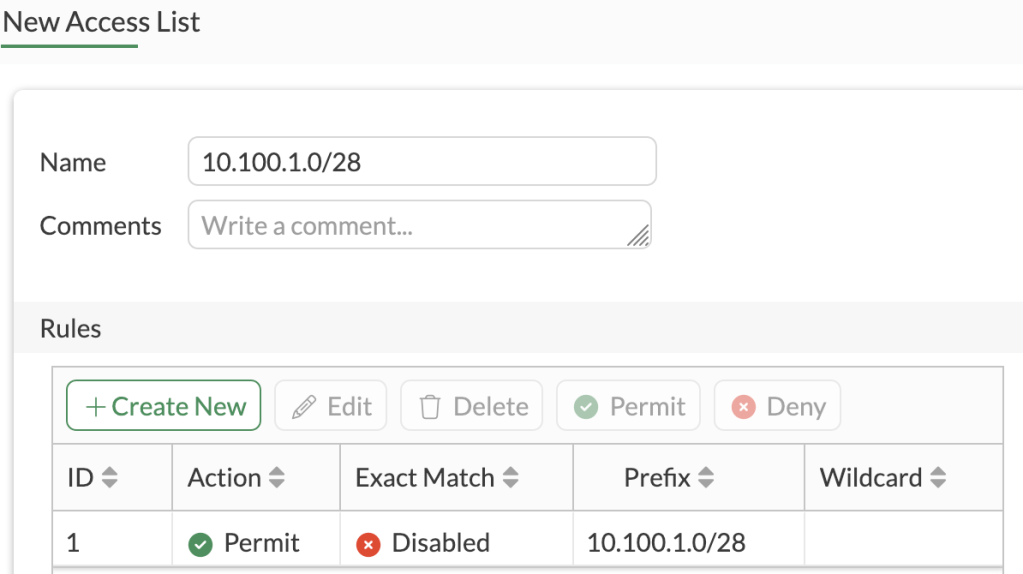1023x574 pixels.
Task: Click the Delete trash icon
Action: tap(430, 408)
